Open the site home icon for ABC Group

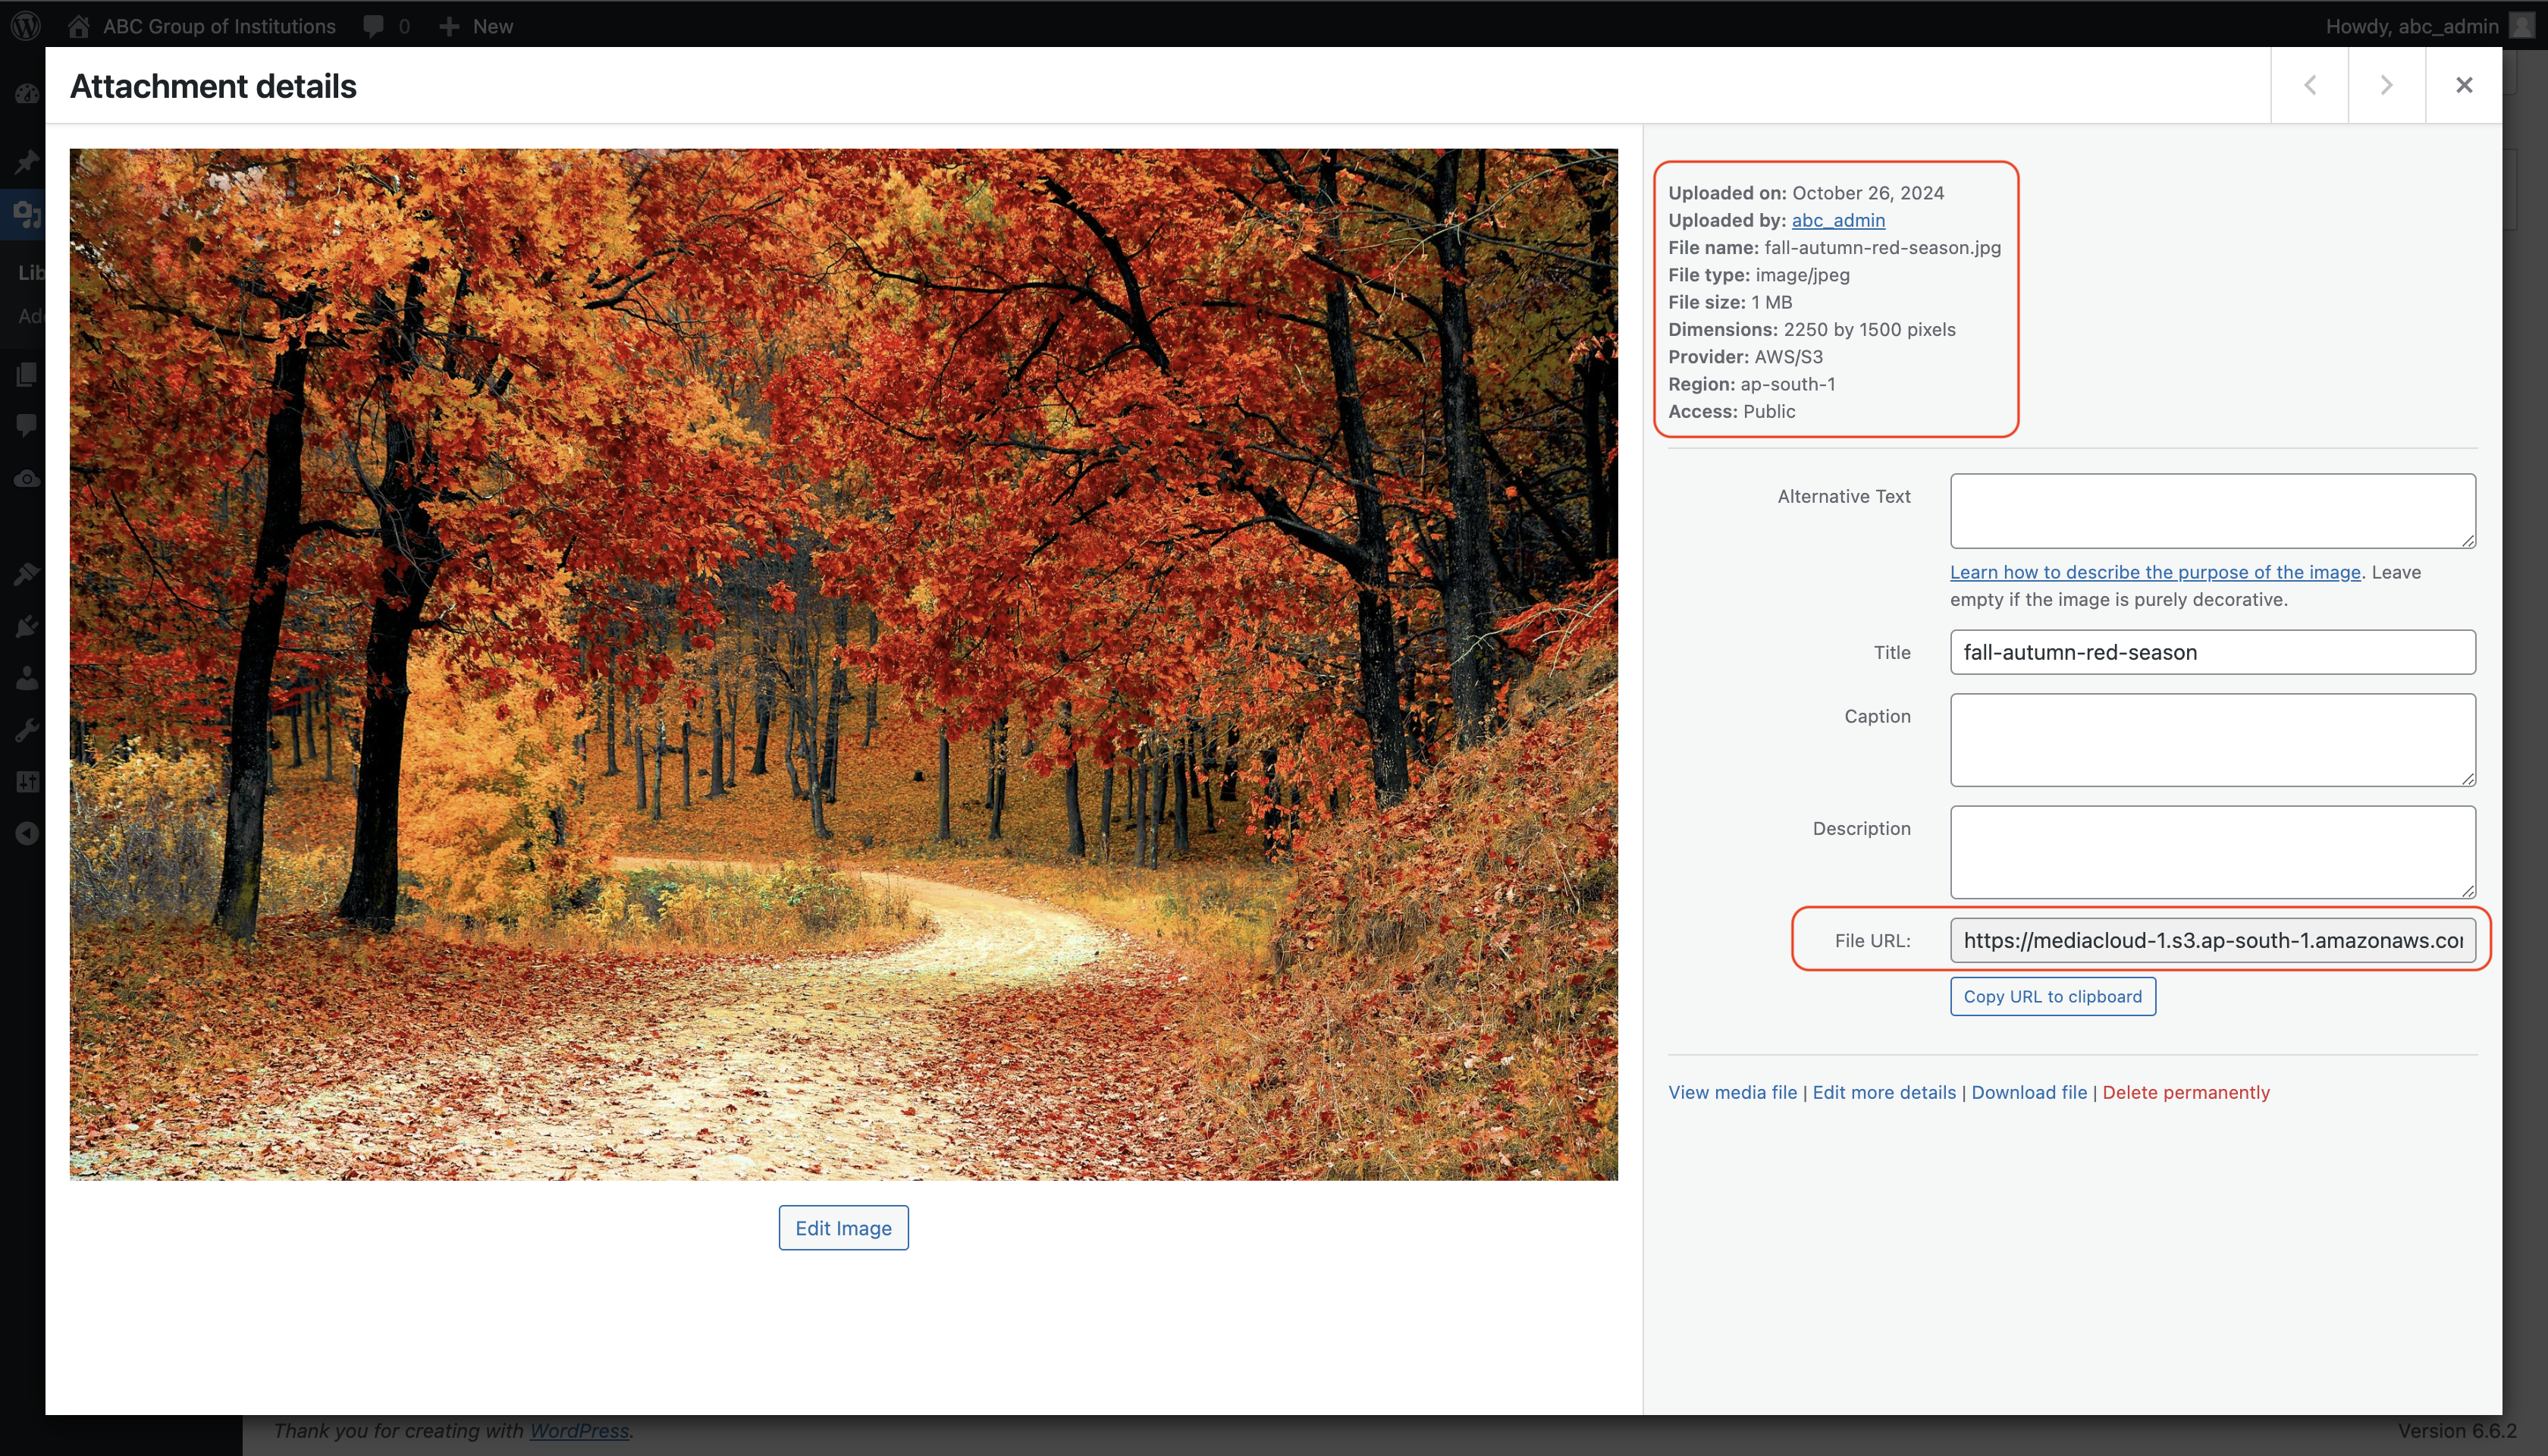pos(79,26)
